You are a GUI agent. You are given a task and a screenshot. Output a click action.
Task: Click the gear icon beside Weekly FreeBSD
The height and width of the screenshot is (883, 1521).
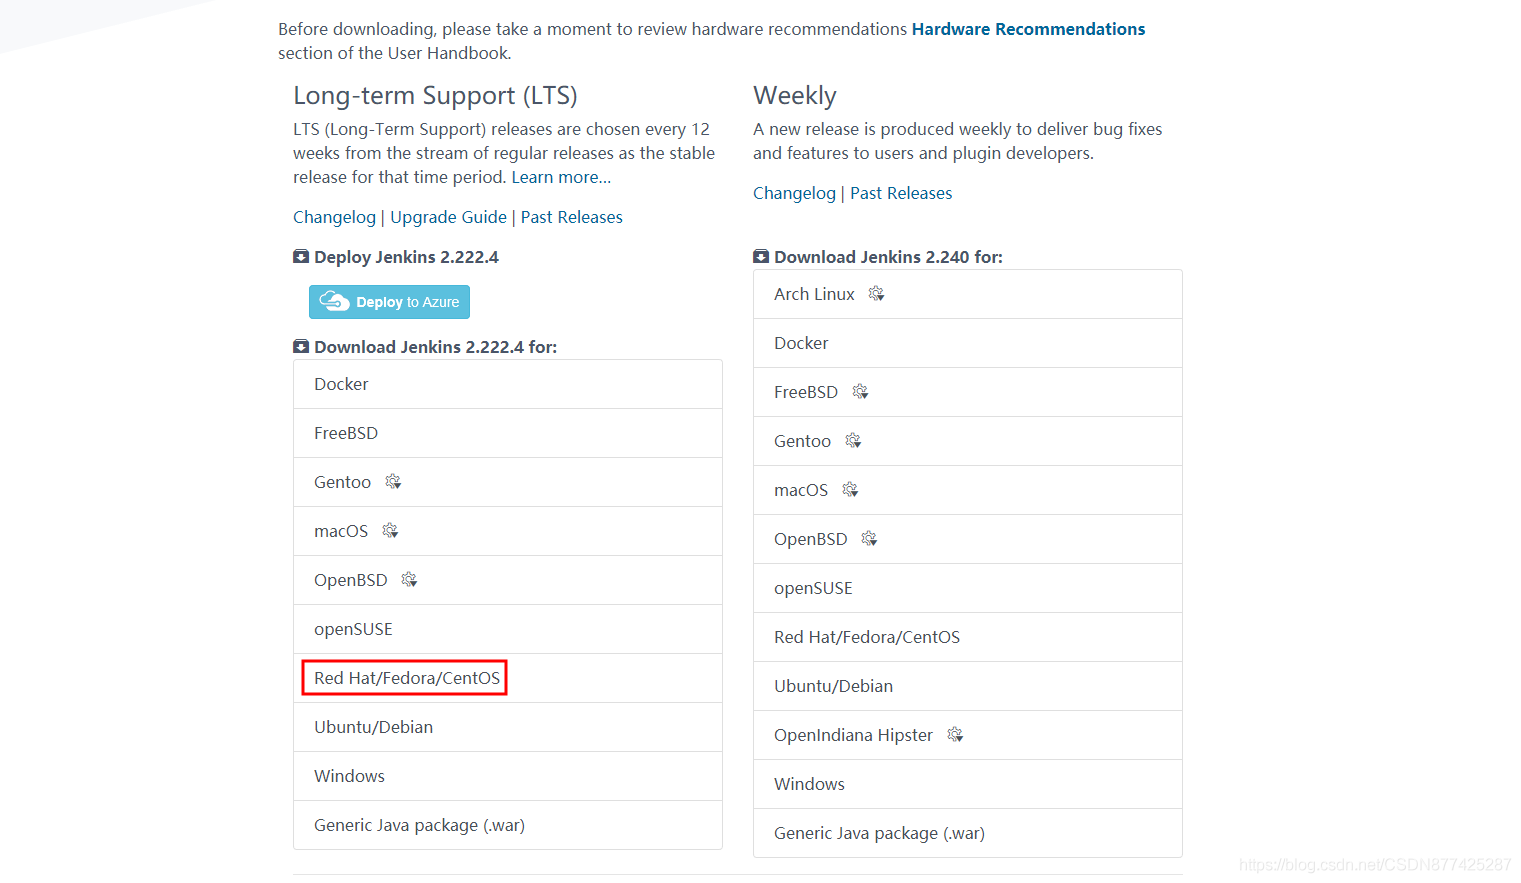[860, 392]
